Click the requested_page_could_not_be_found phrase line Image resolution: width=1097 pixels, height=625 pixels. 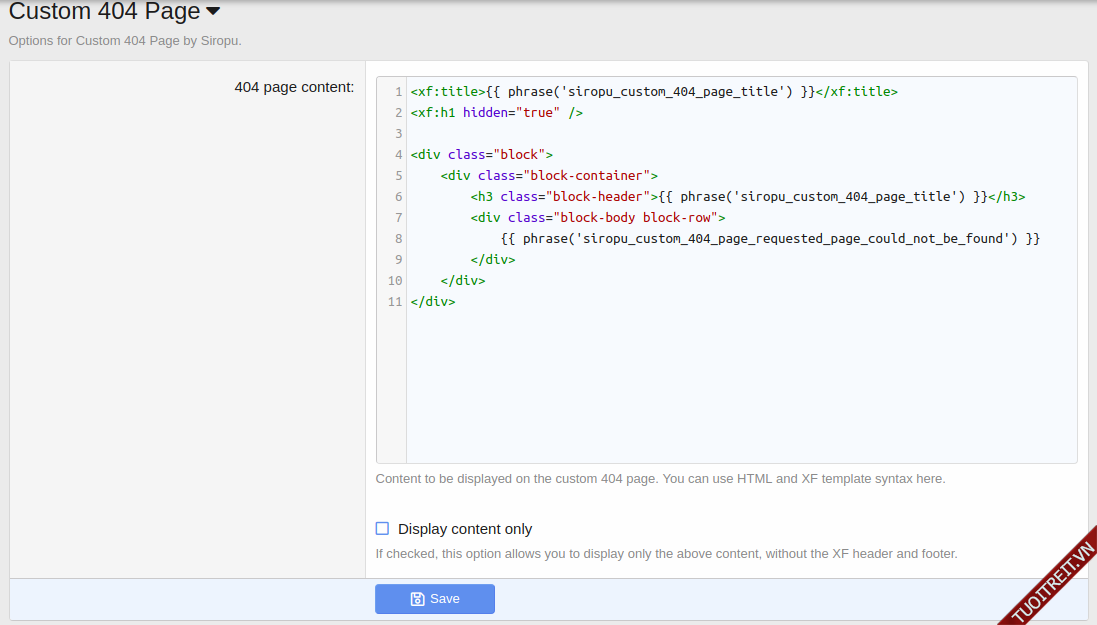pos(770,239)
